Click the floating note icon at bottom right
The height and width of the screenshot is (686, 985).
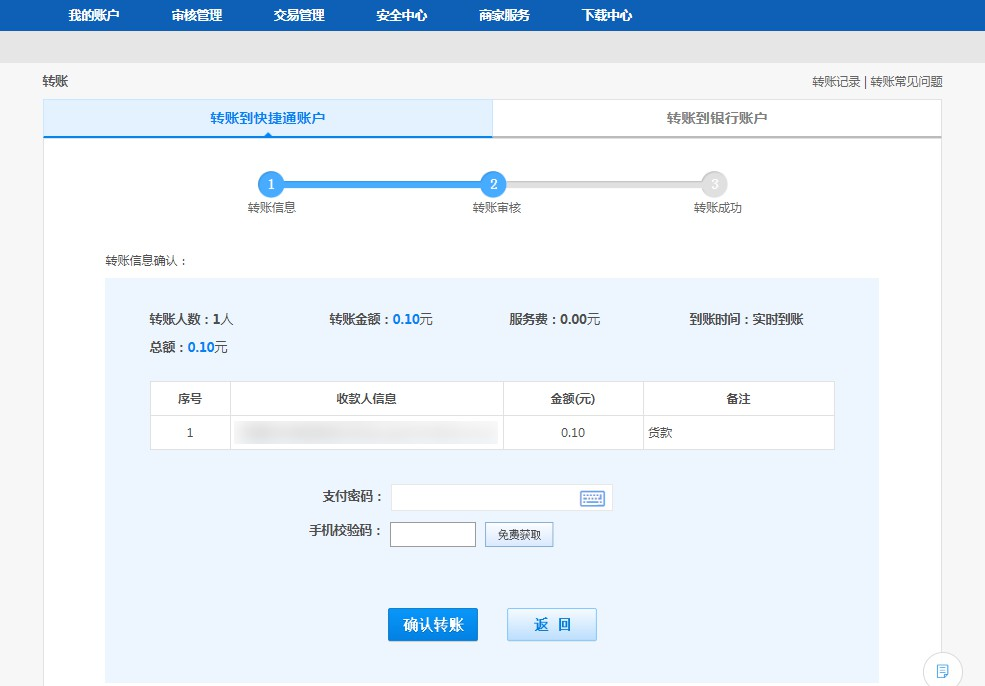pyautogui.click(x=942, y=670)
